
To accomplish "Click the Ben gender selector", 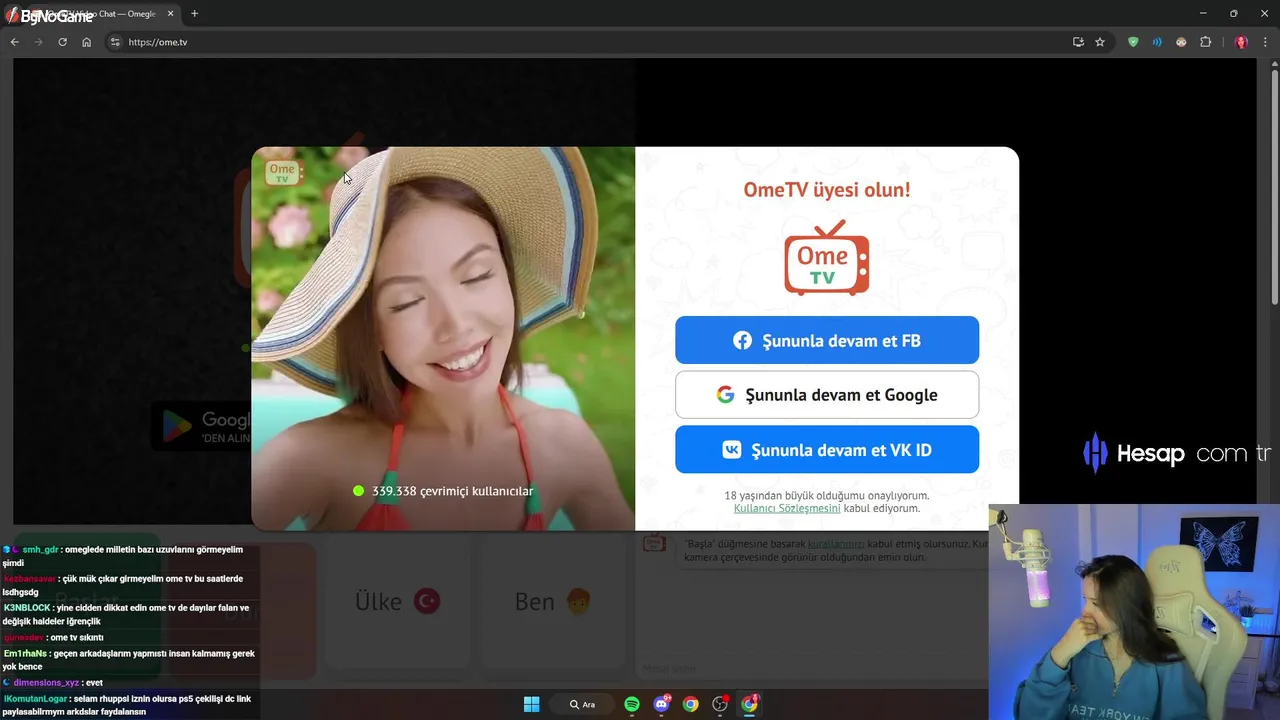I will point(552,602).
